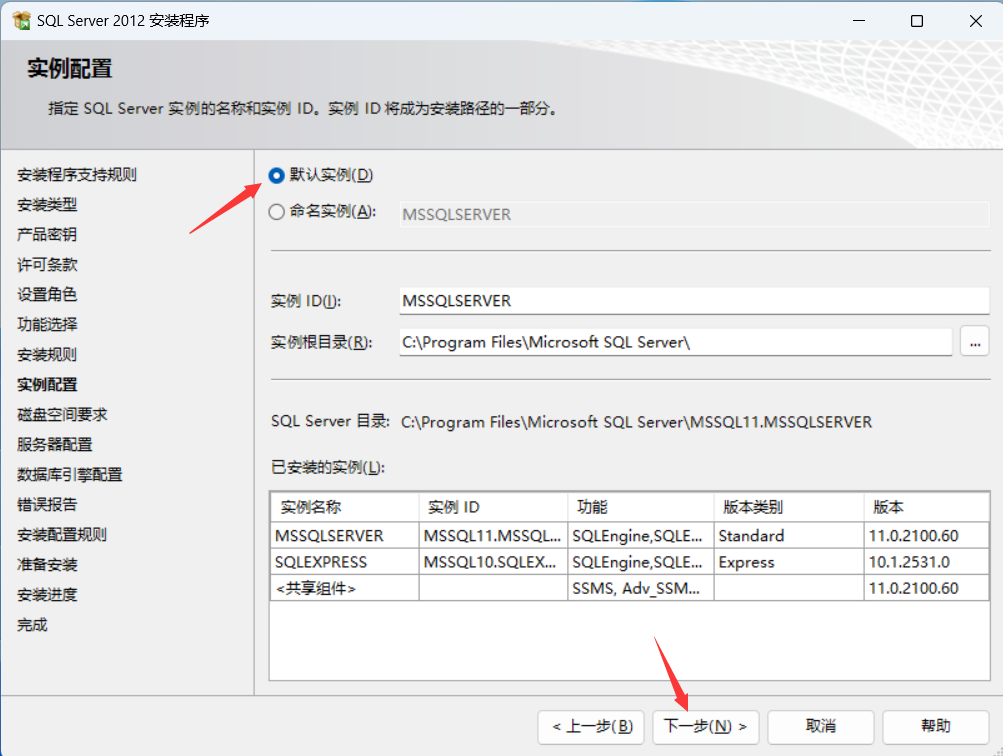Viewport: 1003px width, 756px height.
Task: Minimize the SQL Server 2012 setup window
Action: click(859, 20)
